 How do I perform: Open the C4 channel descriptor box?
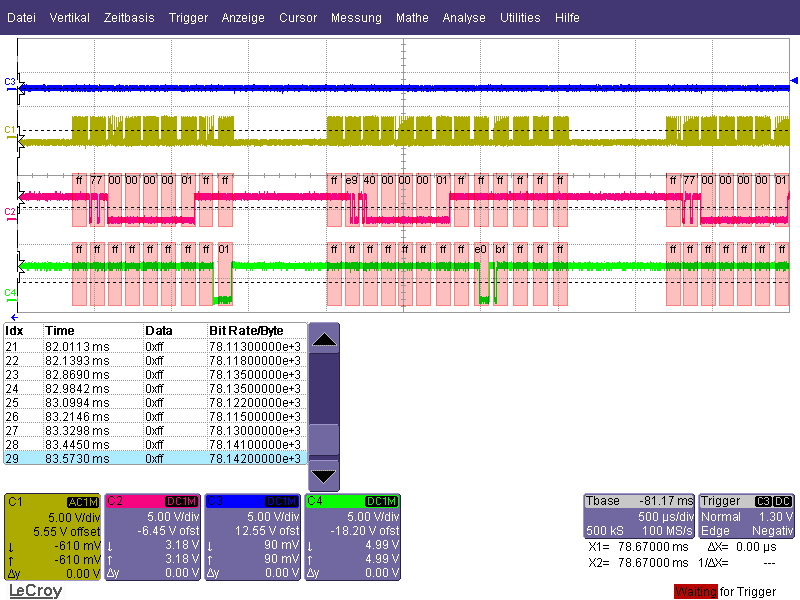(x=353, y=537)
